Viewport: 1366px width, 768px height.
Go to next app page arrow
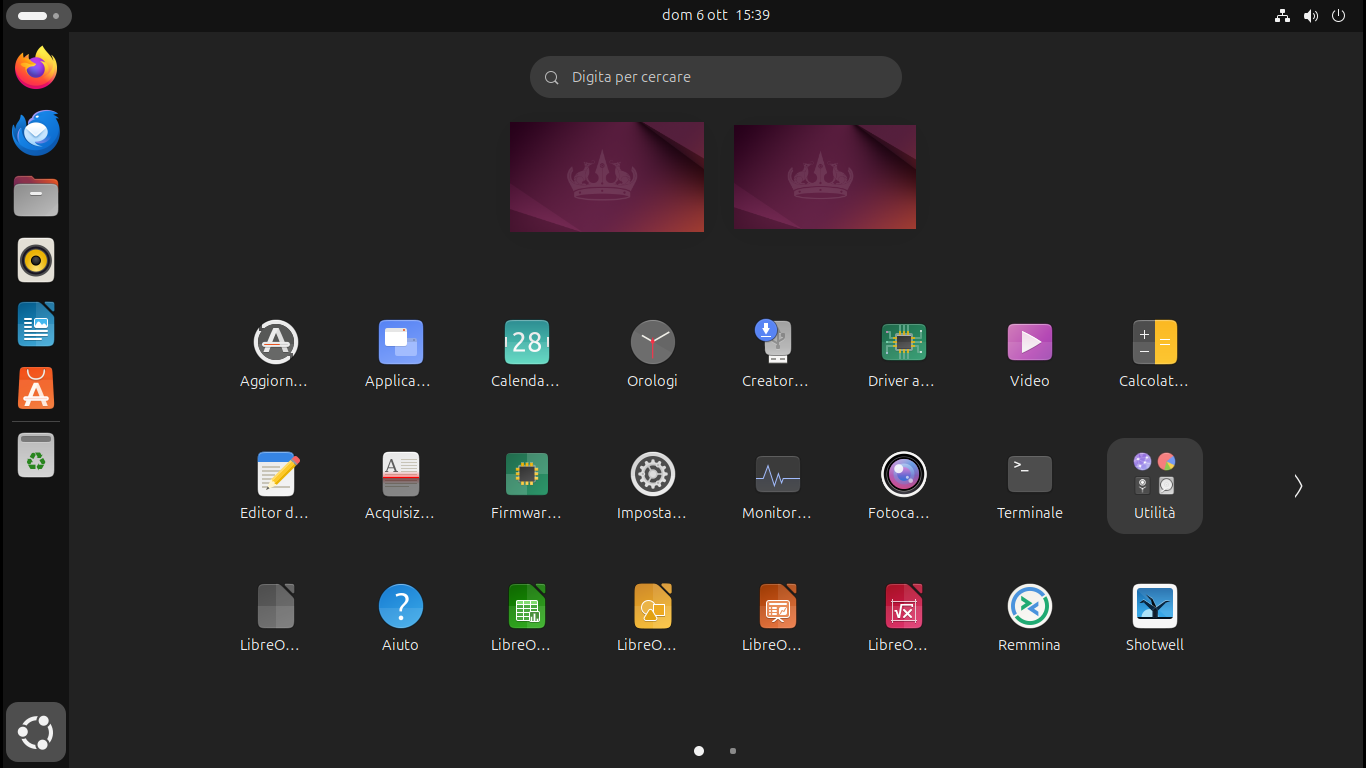click(1298, 486)
